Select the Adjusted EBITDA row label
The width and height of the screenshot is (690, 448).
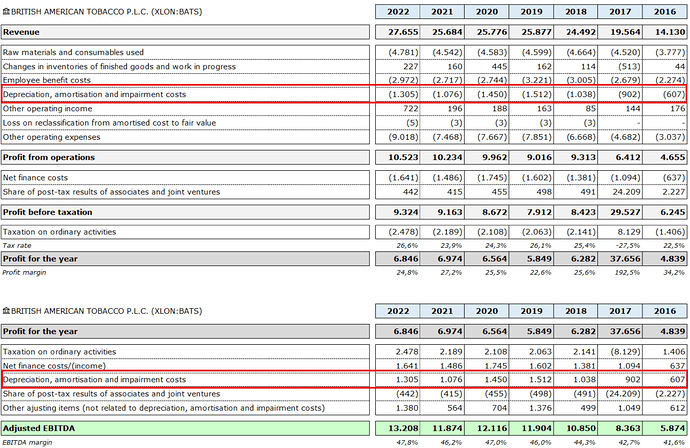(39, 428)
